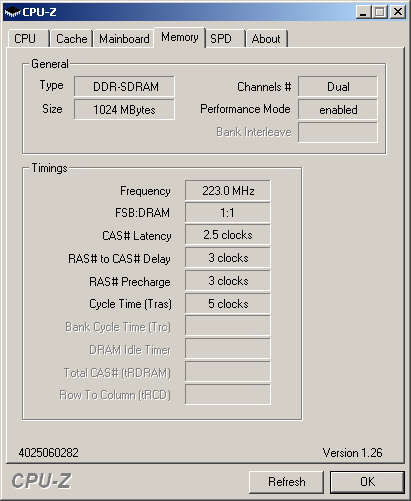411x501 pixels.
Task: Click the FSB:DRAM label
Action: (x=142, y=213)
